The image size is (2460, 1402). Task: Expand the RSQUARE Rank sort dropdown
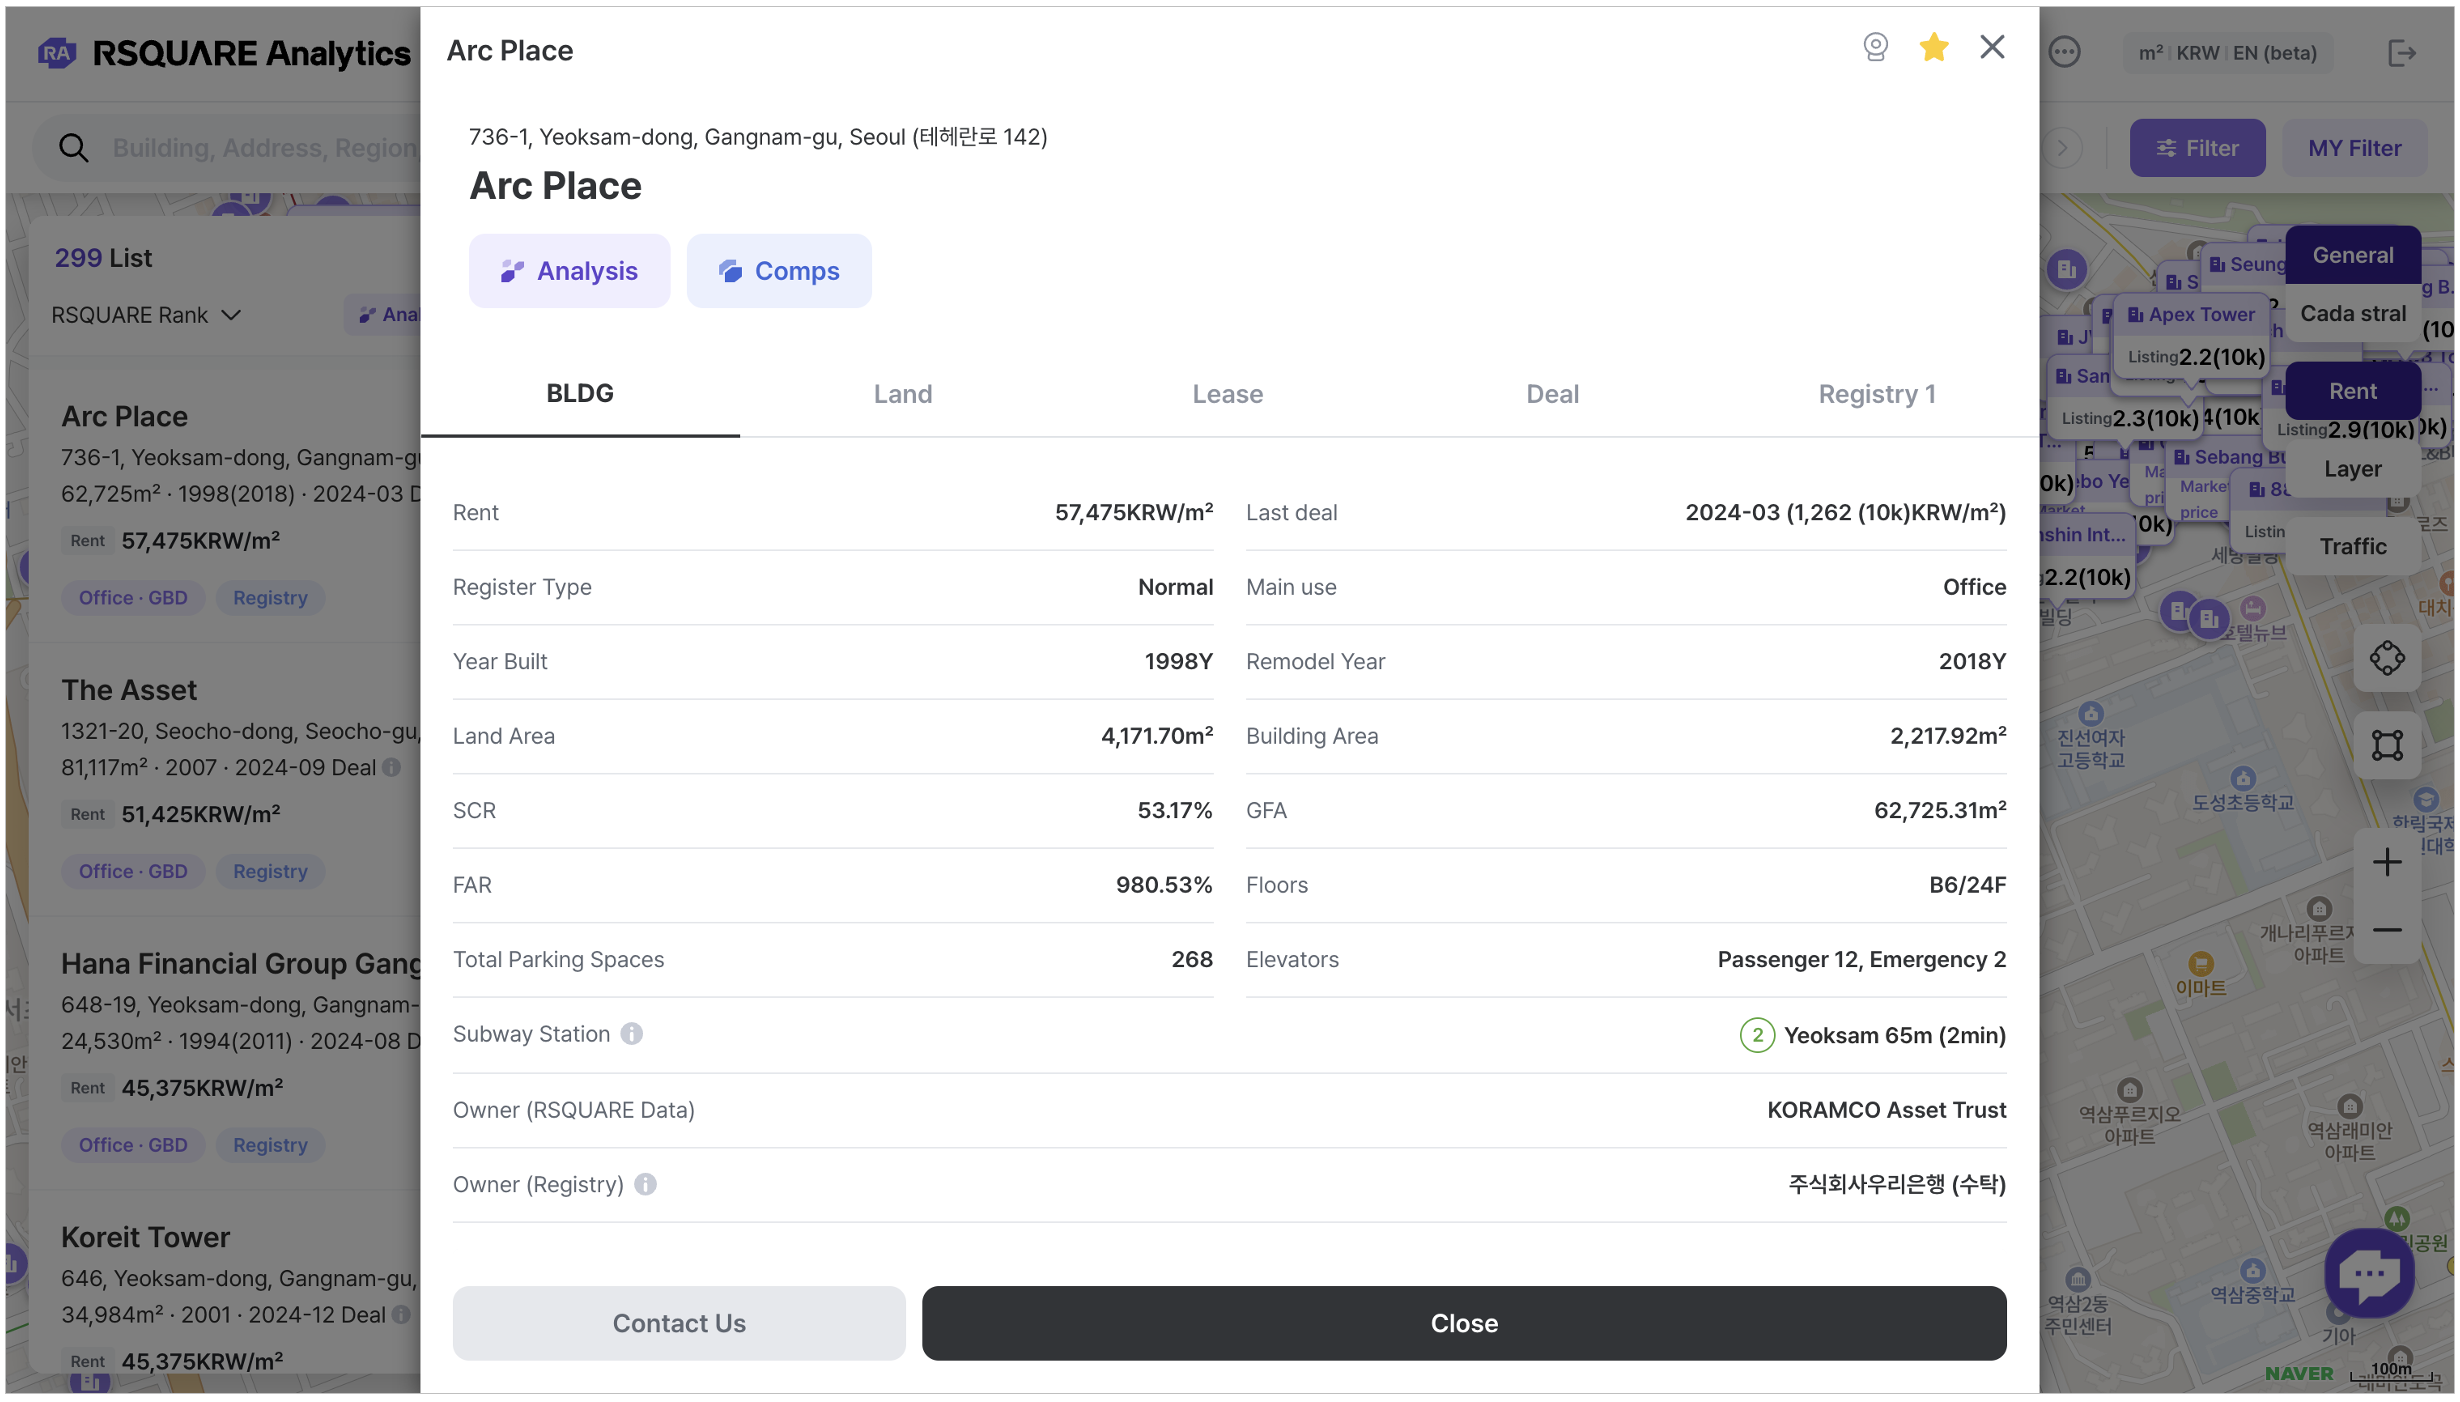146,315
